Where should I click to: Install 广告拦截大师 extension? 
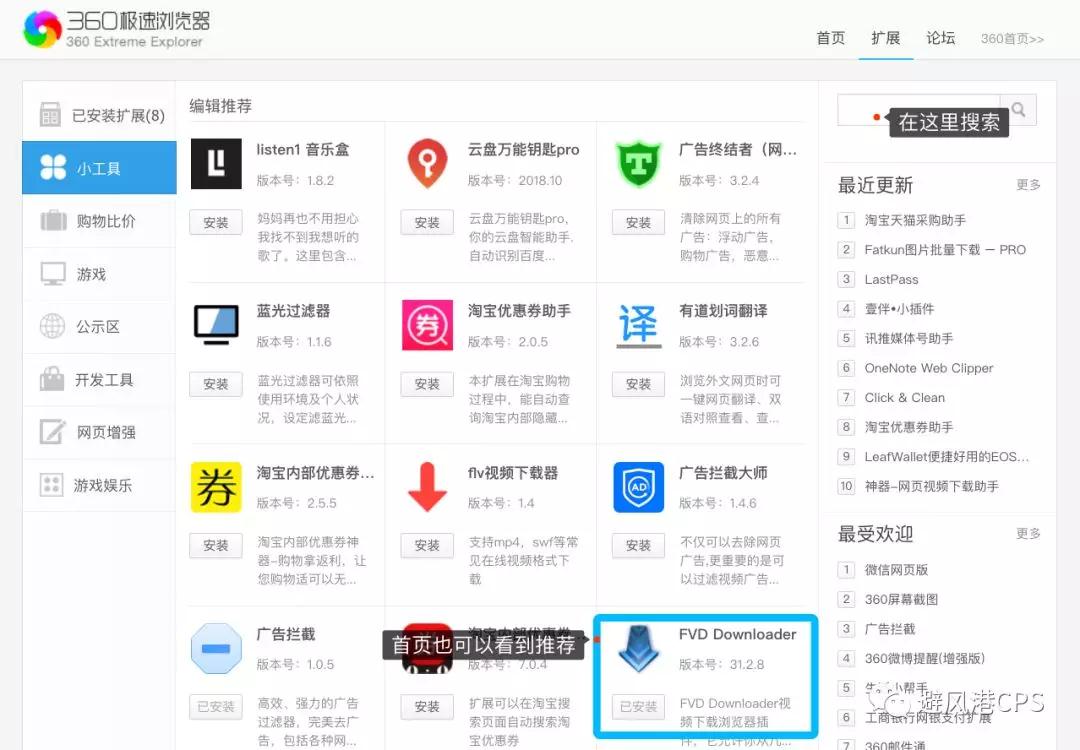point(638,545)
